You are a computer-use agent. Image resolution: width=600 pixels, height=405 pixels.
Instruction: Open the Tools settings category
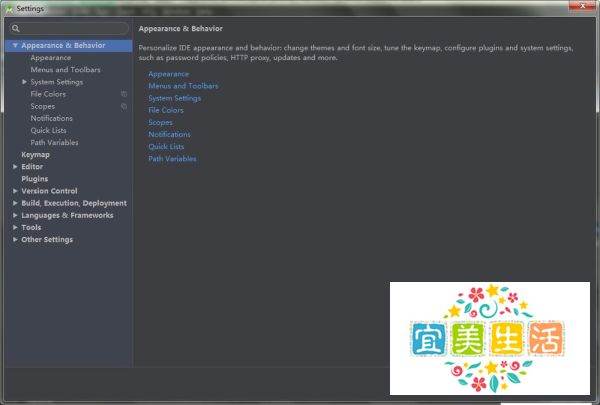pos(31,227)
